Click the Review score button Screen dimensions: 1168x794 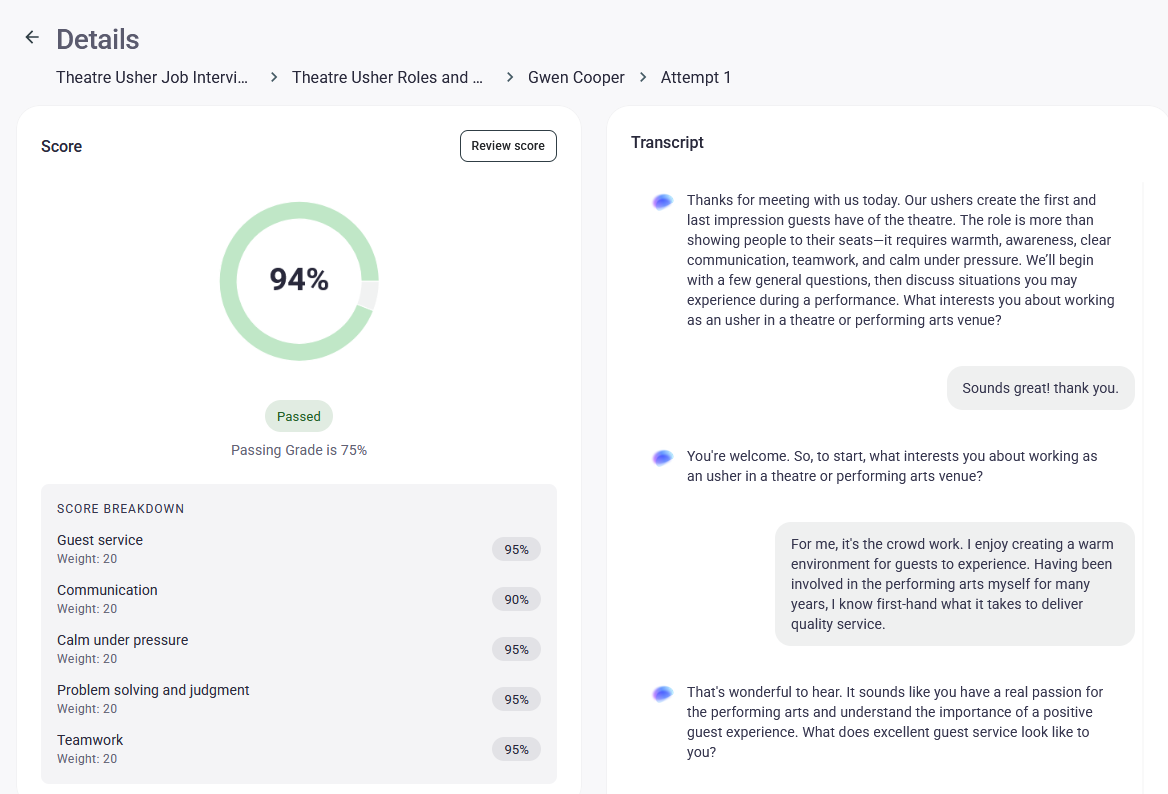coord(508,146)
